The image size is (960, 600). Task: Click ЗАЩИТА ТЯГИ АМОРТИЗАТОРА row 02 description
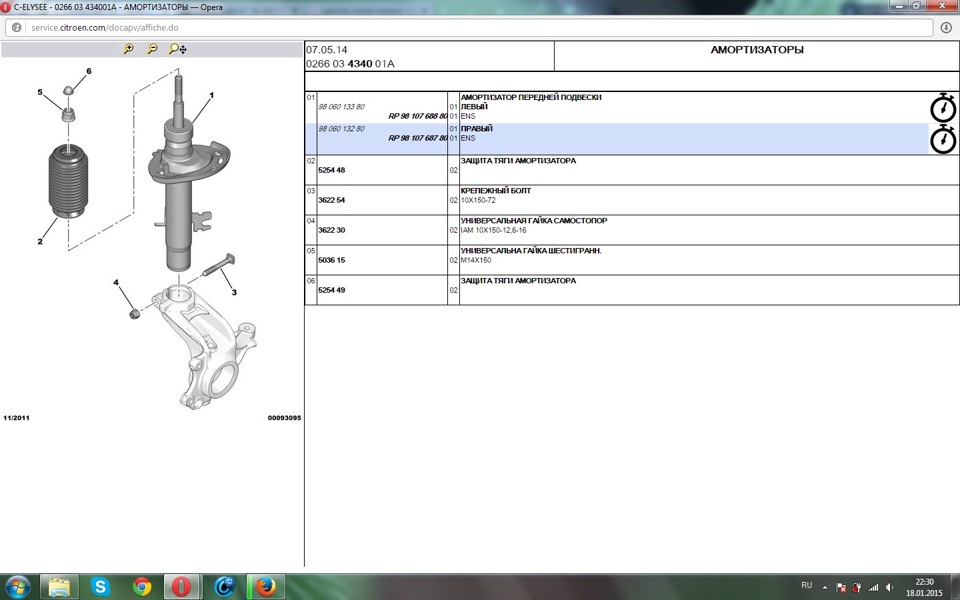(518, 160)
